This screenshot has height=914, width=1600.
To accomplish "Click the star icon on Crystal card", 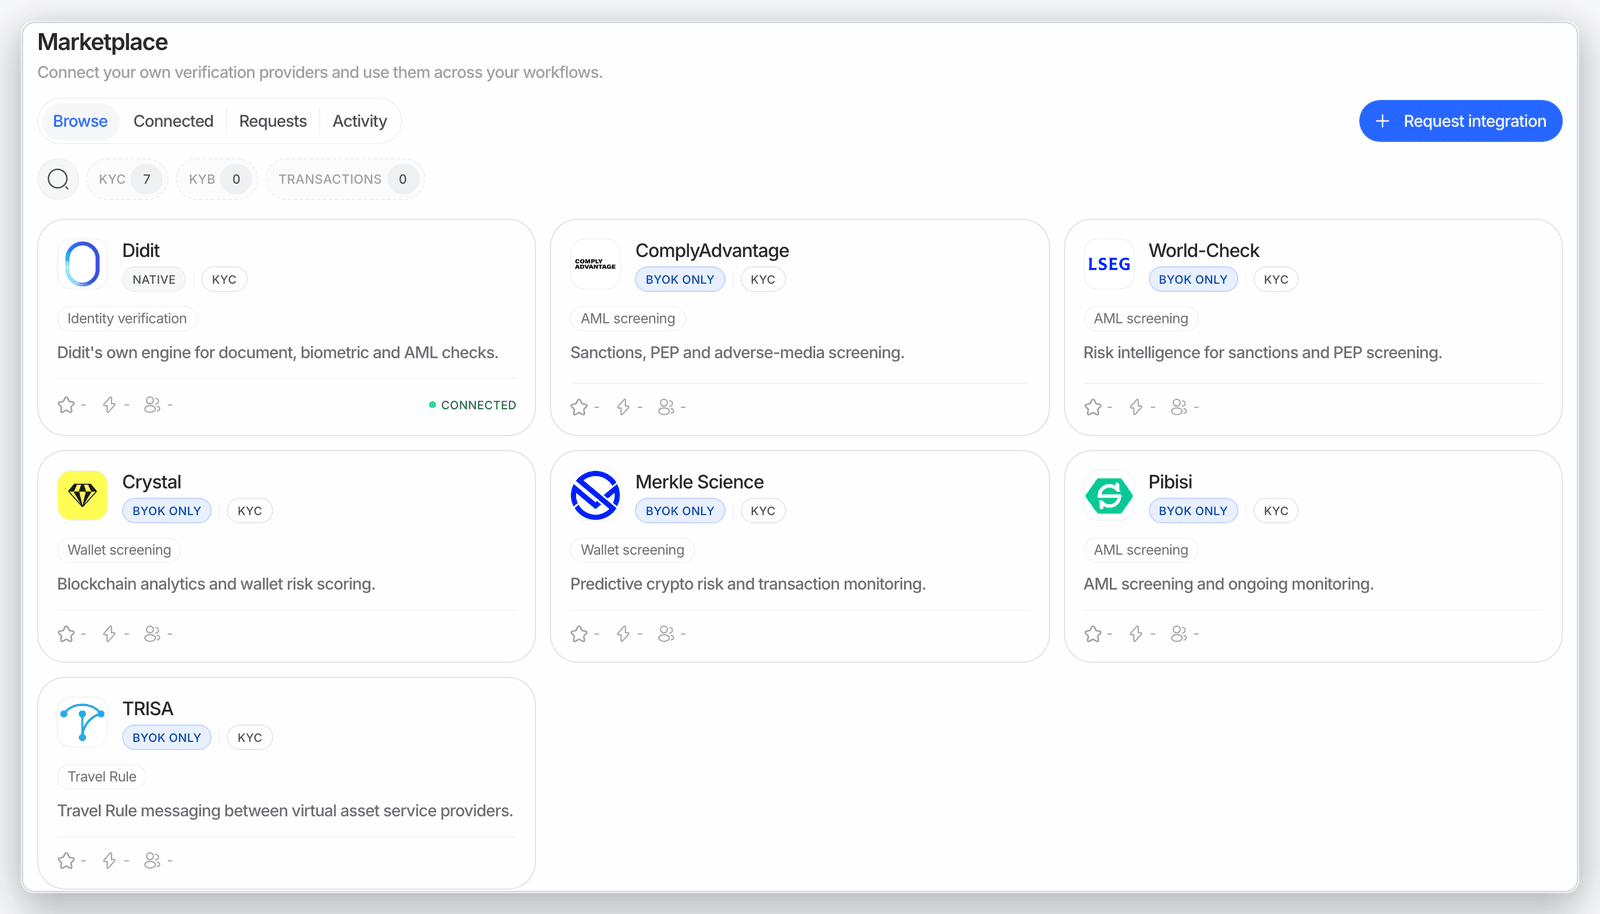I will 66,634.
